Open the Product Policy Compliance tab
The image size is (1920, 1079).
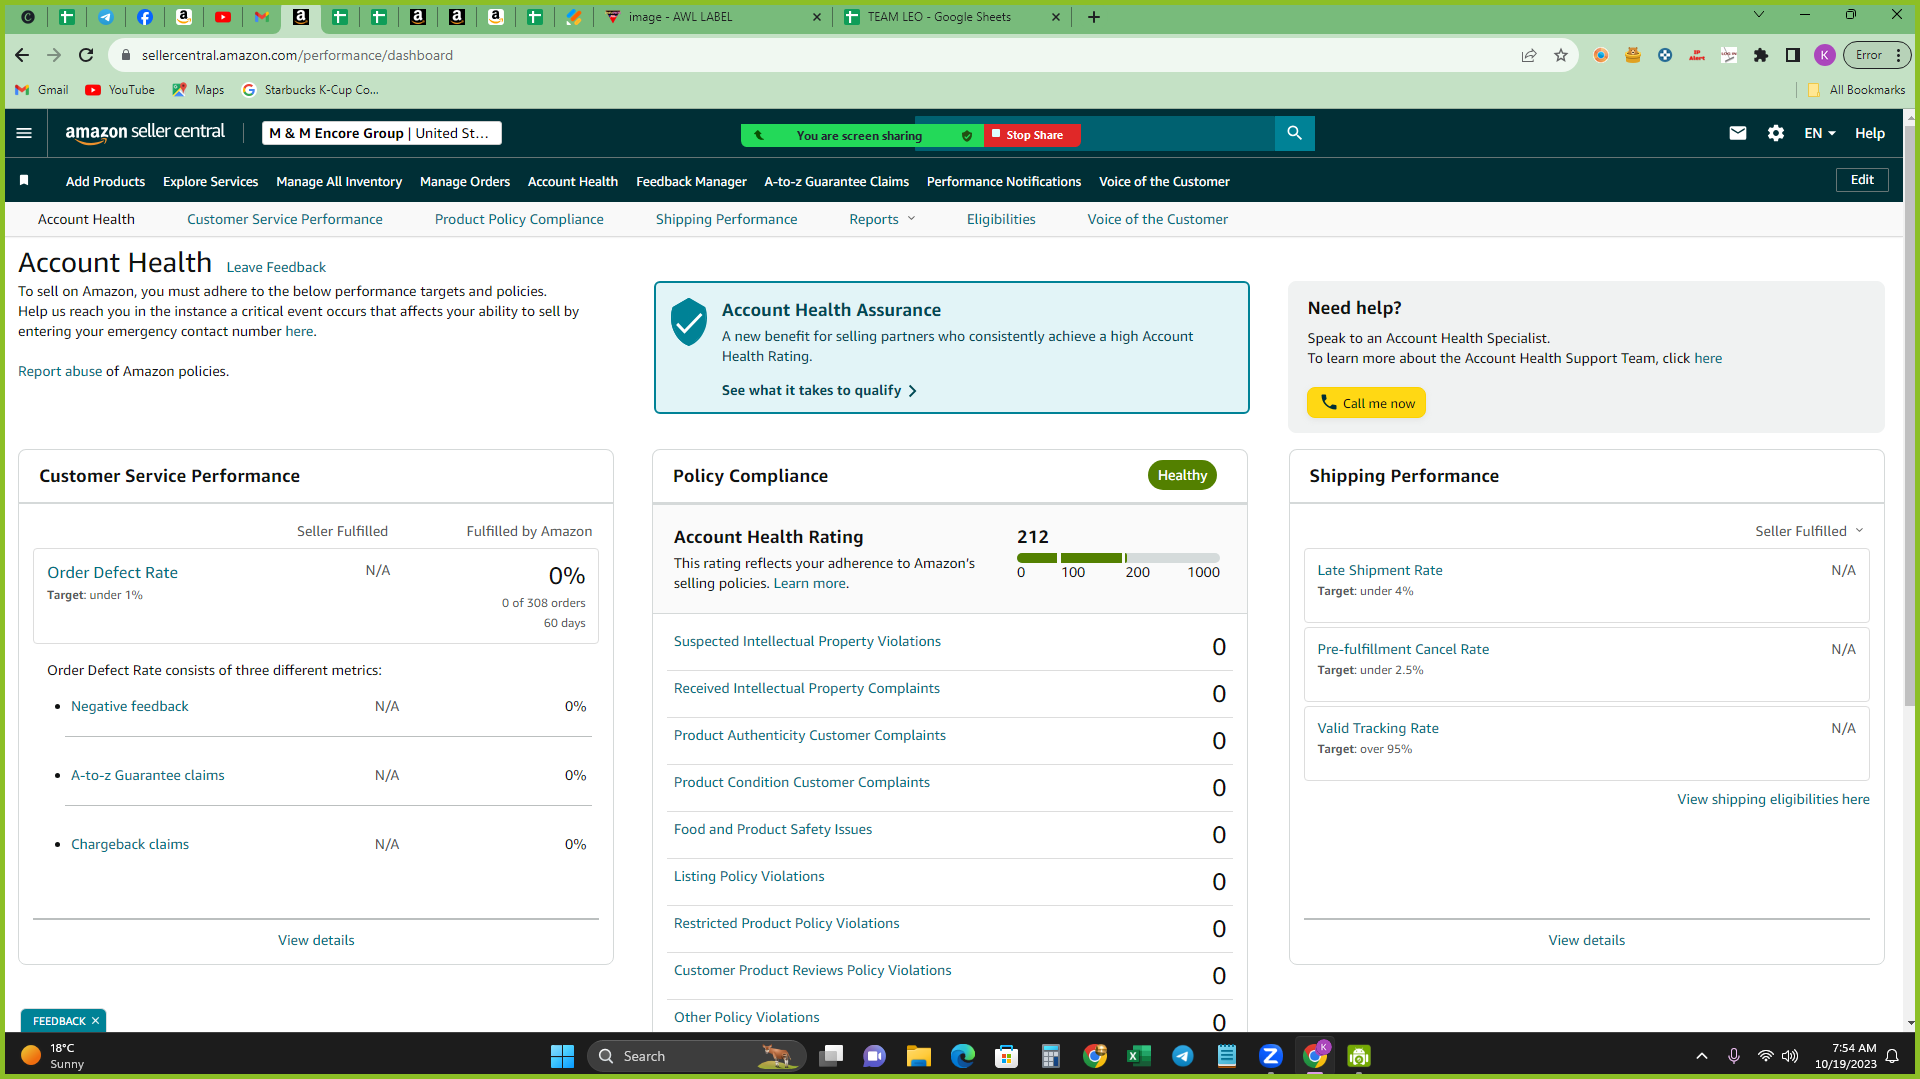point(519,219)
